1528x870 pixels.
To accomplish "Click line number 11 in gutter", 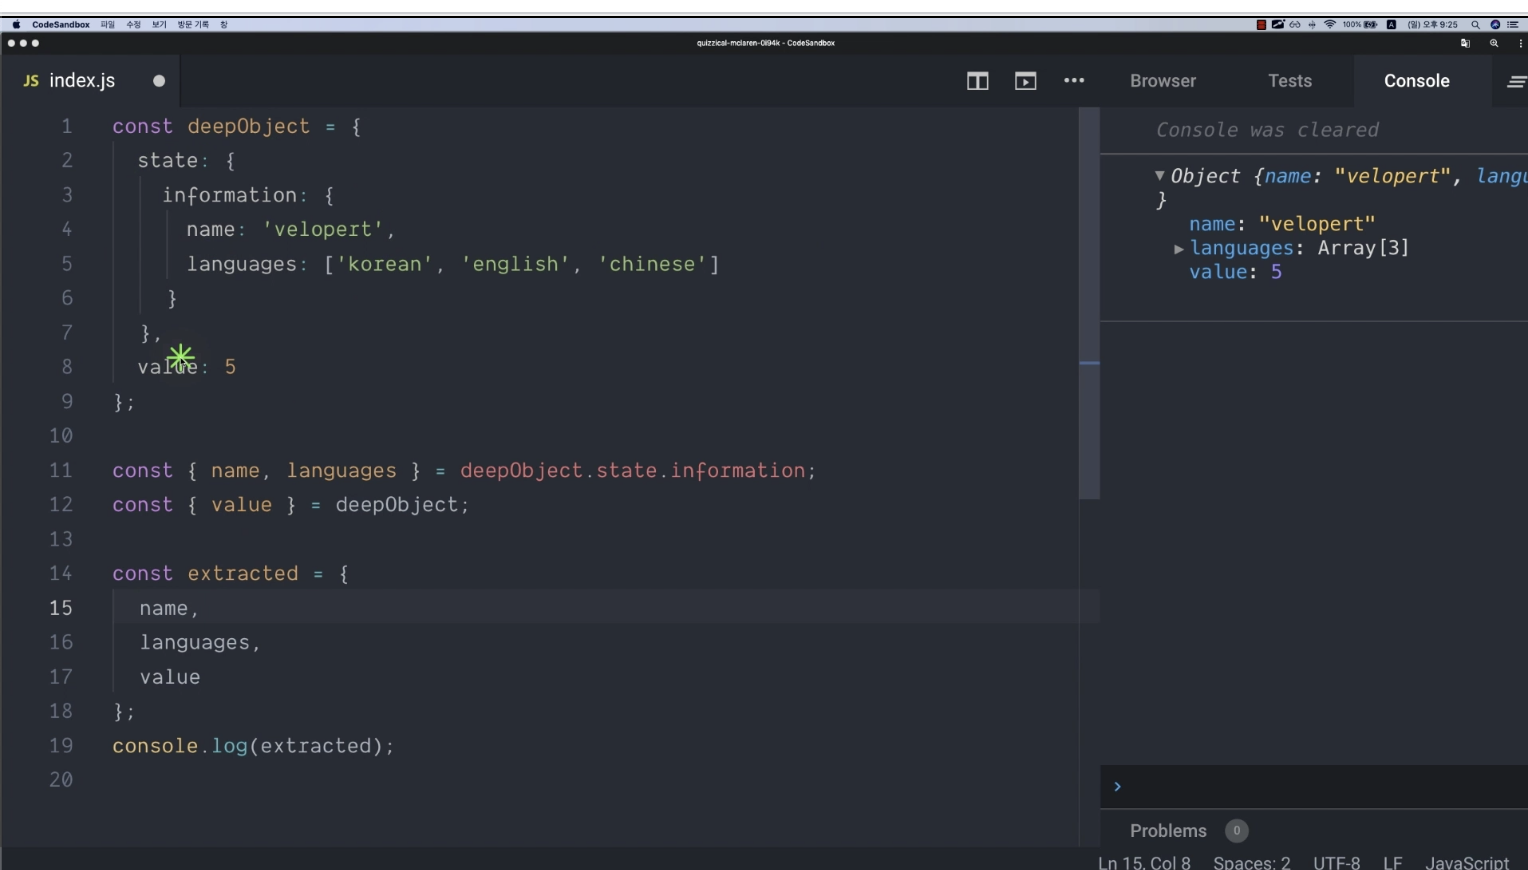I will pos(61,470).
